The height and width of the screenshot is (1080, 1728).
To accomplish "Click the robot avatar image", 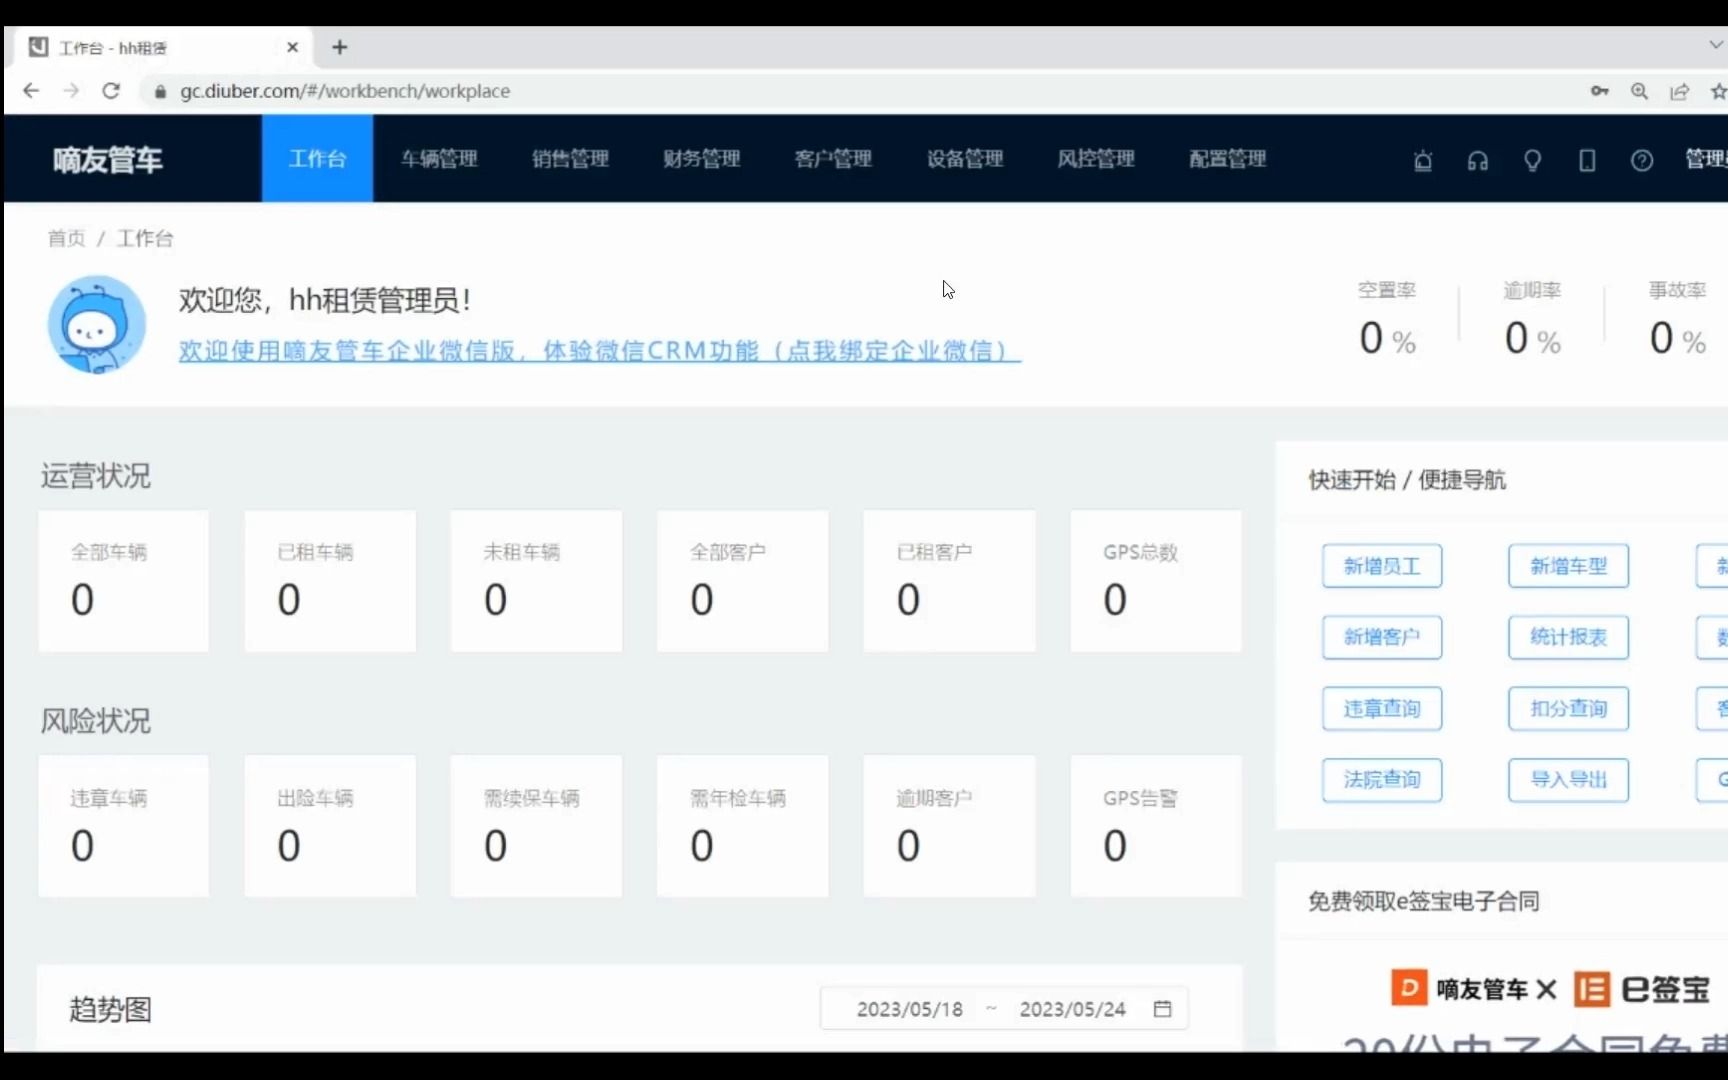I will 97,324.
